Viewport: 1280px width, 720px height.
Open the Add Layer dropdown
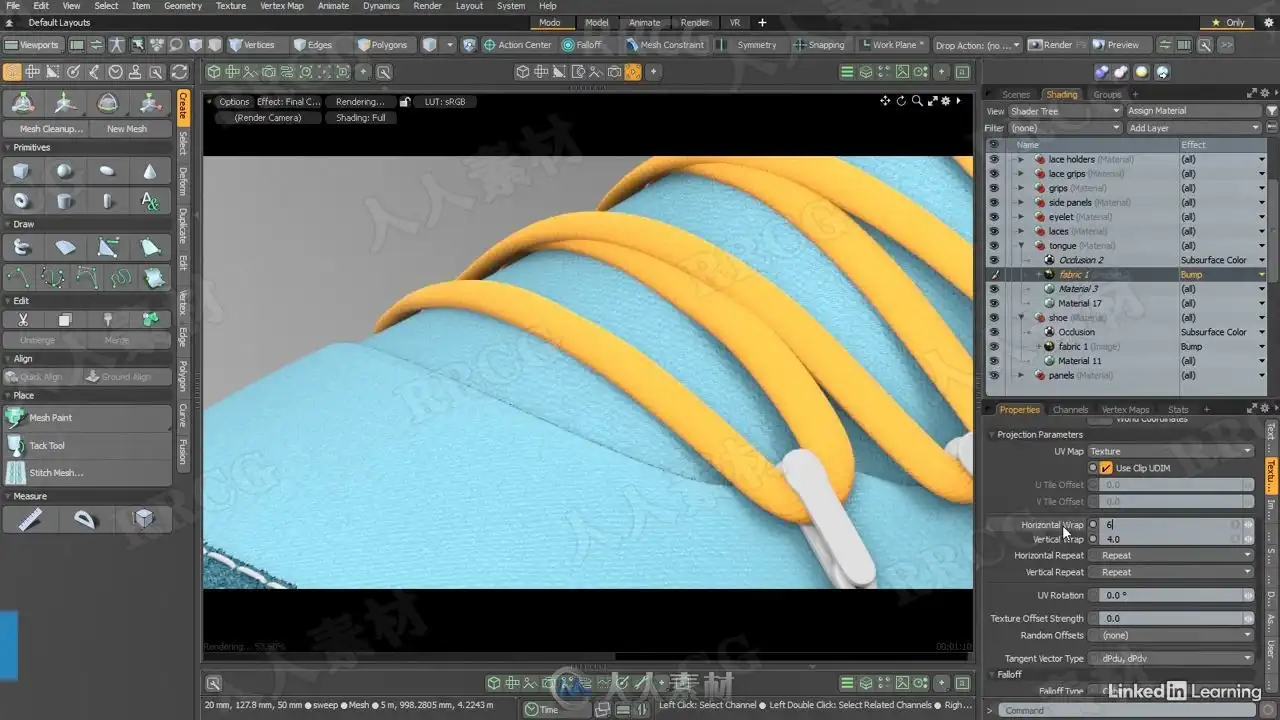click(1194, 128)
